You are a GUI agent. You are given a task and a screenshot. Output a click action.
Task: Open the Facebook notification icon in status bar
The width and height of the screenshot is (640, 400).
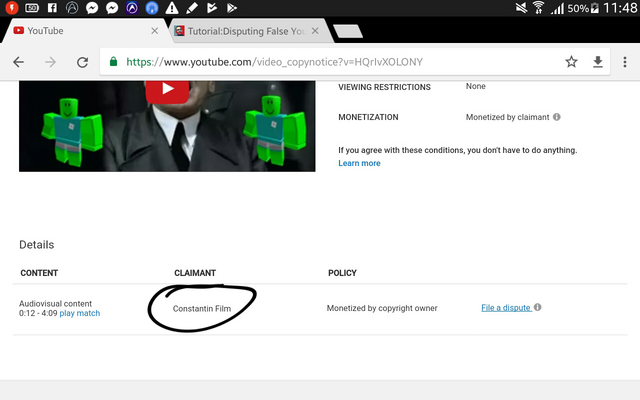click(x=52, y=7)
